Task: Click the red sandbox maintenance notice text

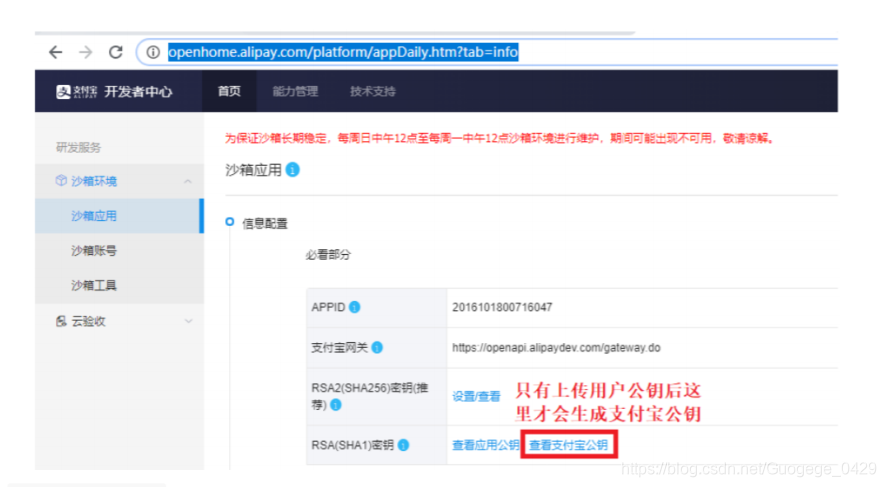Action: 500,138
